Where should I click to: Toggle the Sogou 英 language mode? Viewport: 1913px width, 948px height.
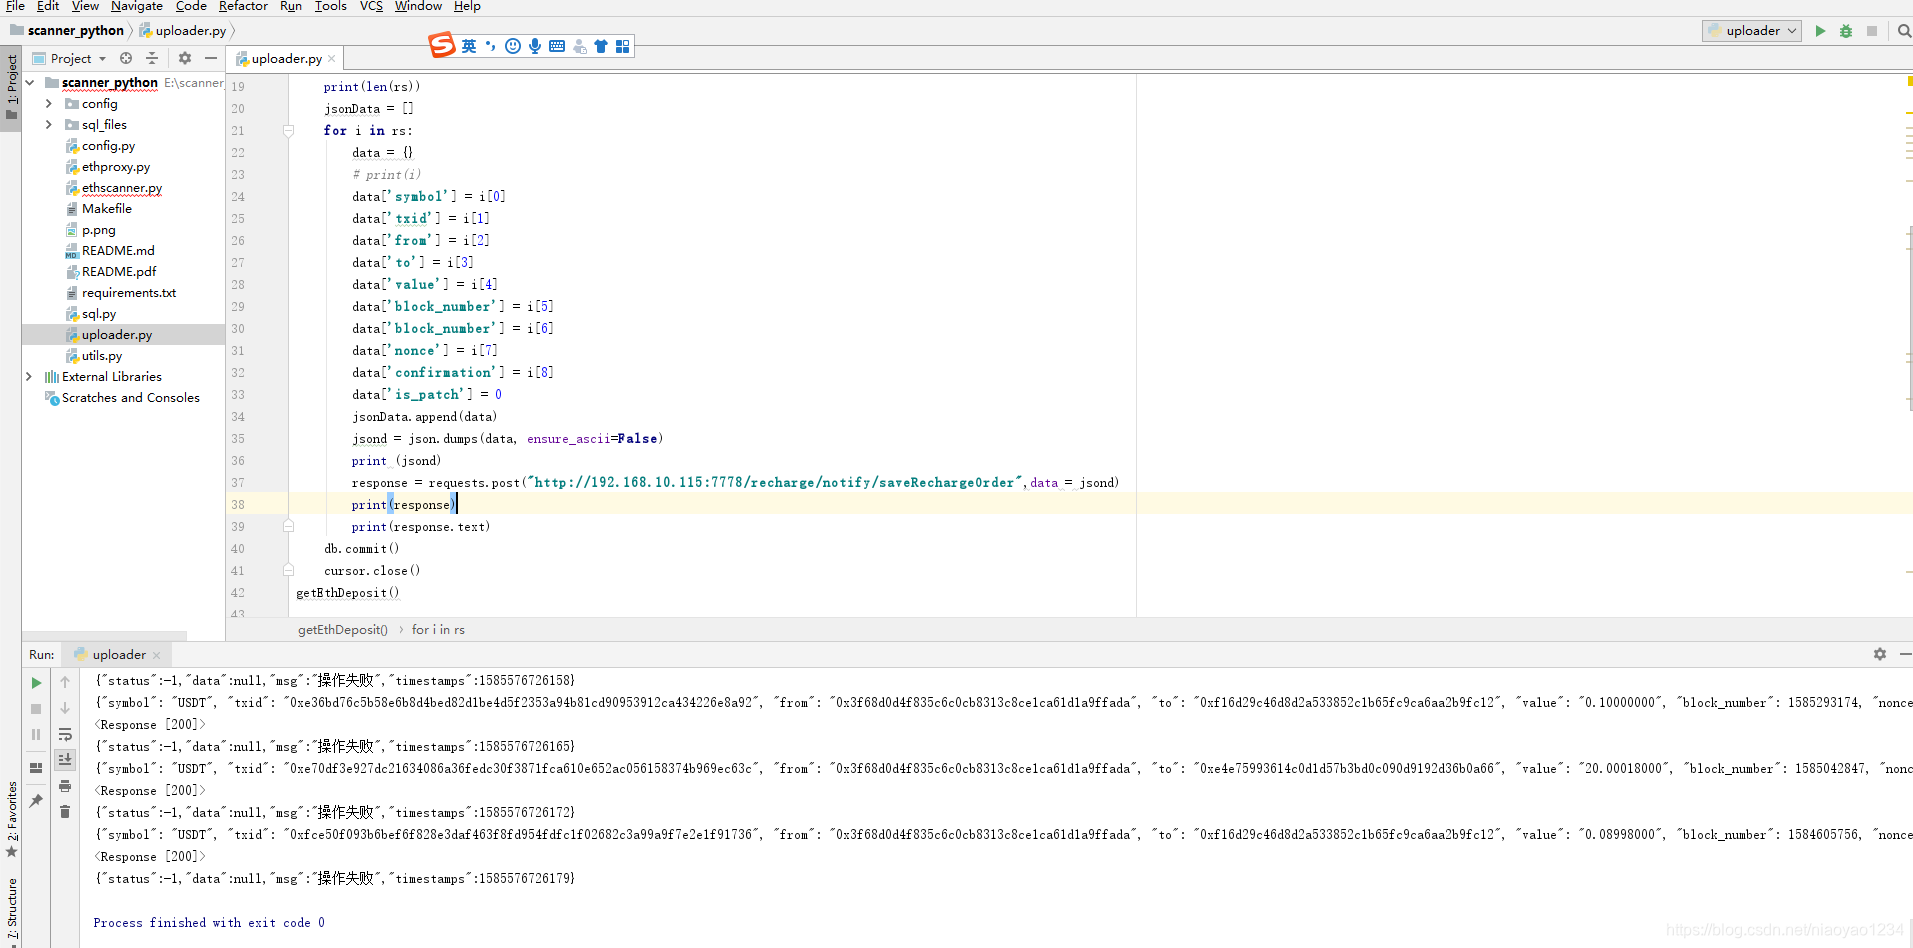click(x=469, y=46)
